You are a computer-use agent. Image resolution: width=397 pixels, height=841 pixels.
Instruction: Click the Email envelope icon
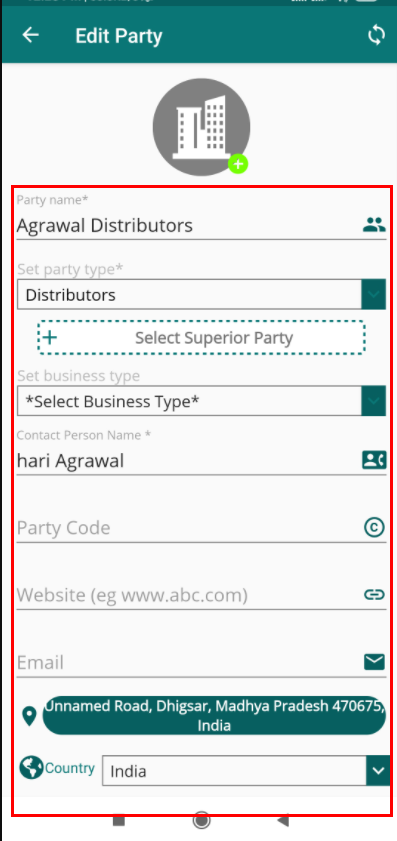374,662
